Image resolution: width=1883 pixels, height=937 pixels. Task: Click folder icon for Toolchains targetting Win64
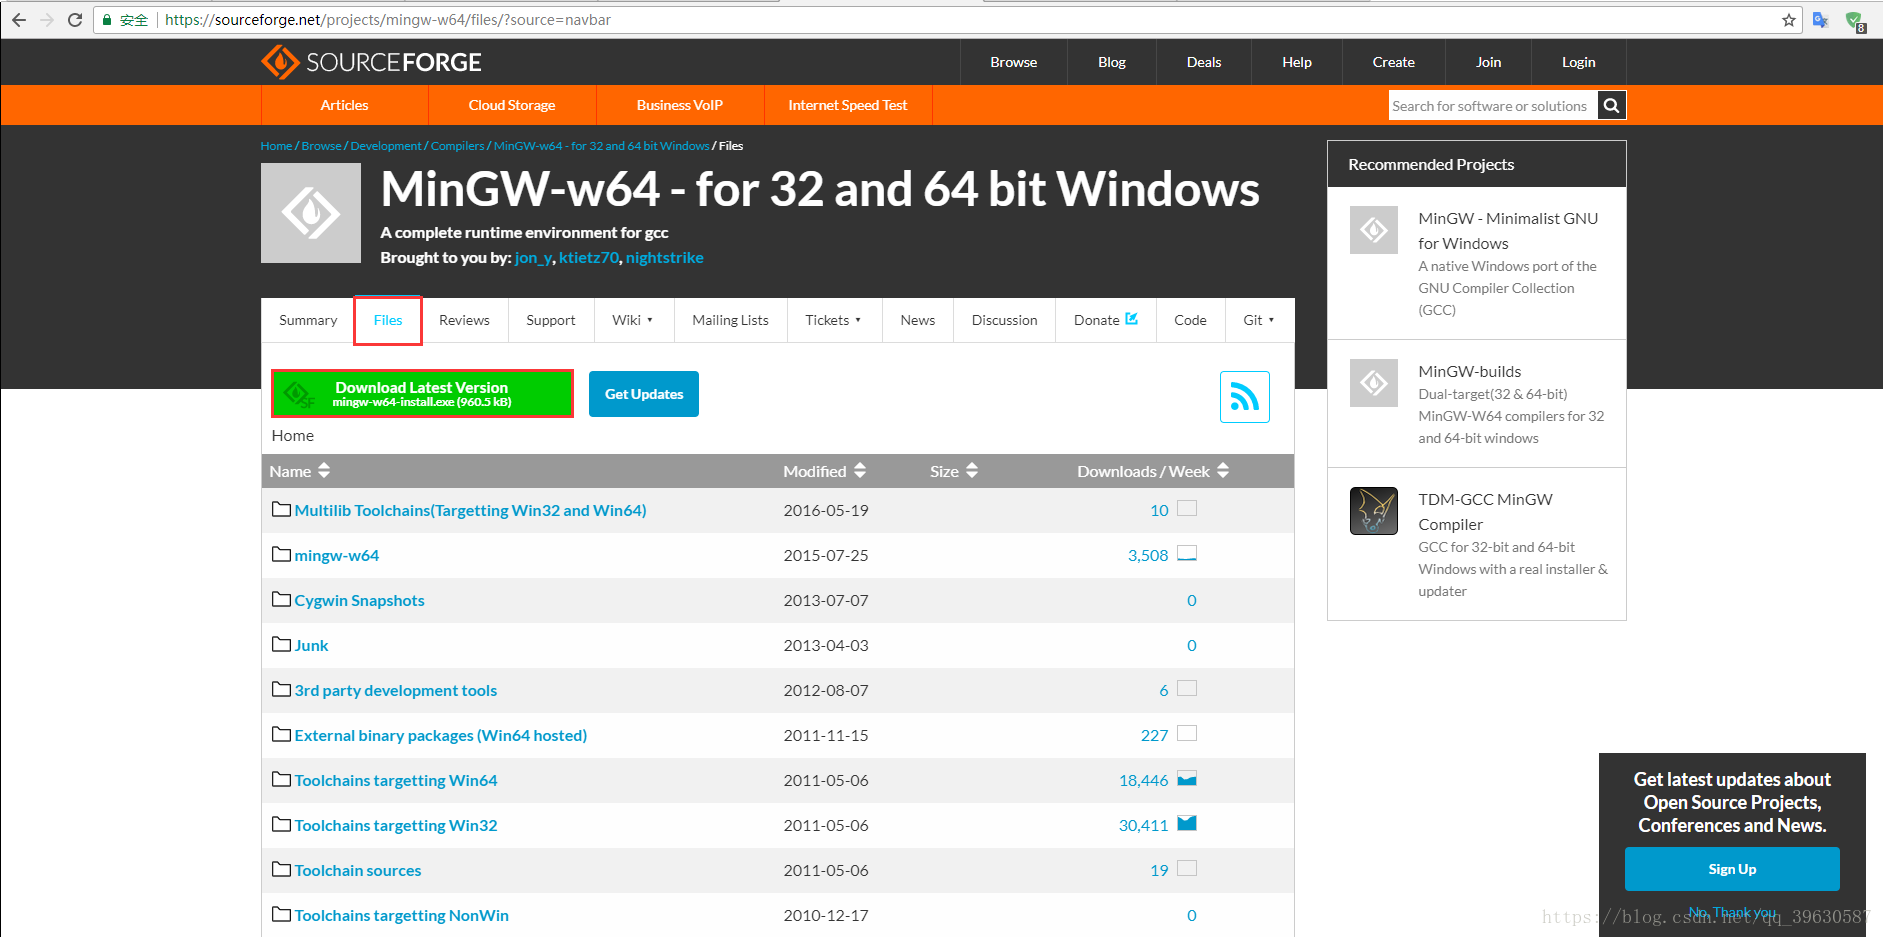click(282, 780)
